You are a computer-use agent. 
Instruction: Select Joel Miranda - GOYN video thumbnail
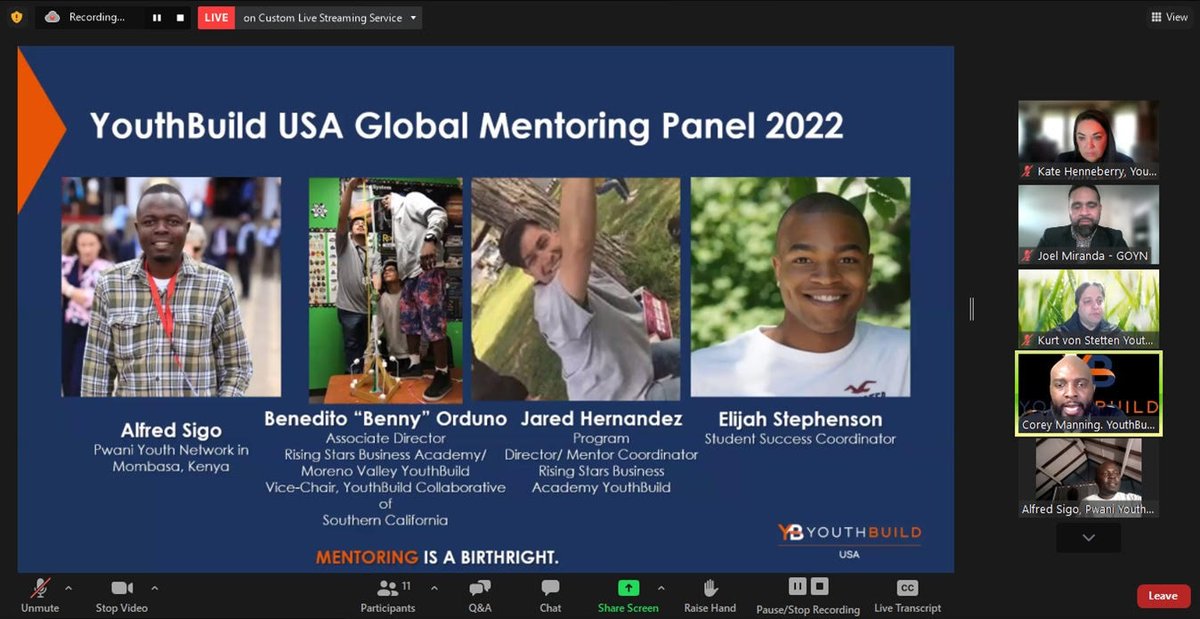[1088, 224]
